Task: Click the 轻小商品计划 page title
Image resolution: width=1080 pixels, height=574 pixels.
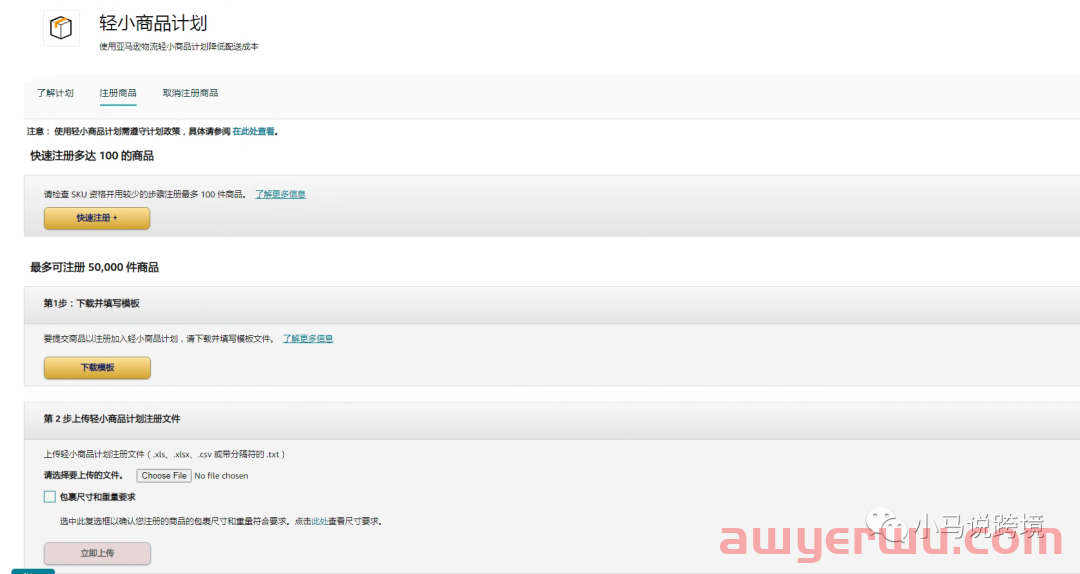Action: (153, 23)
